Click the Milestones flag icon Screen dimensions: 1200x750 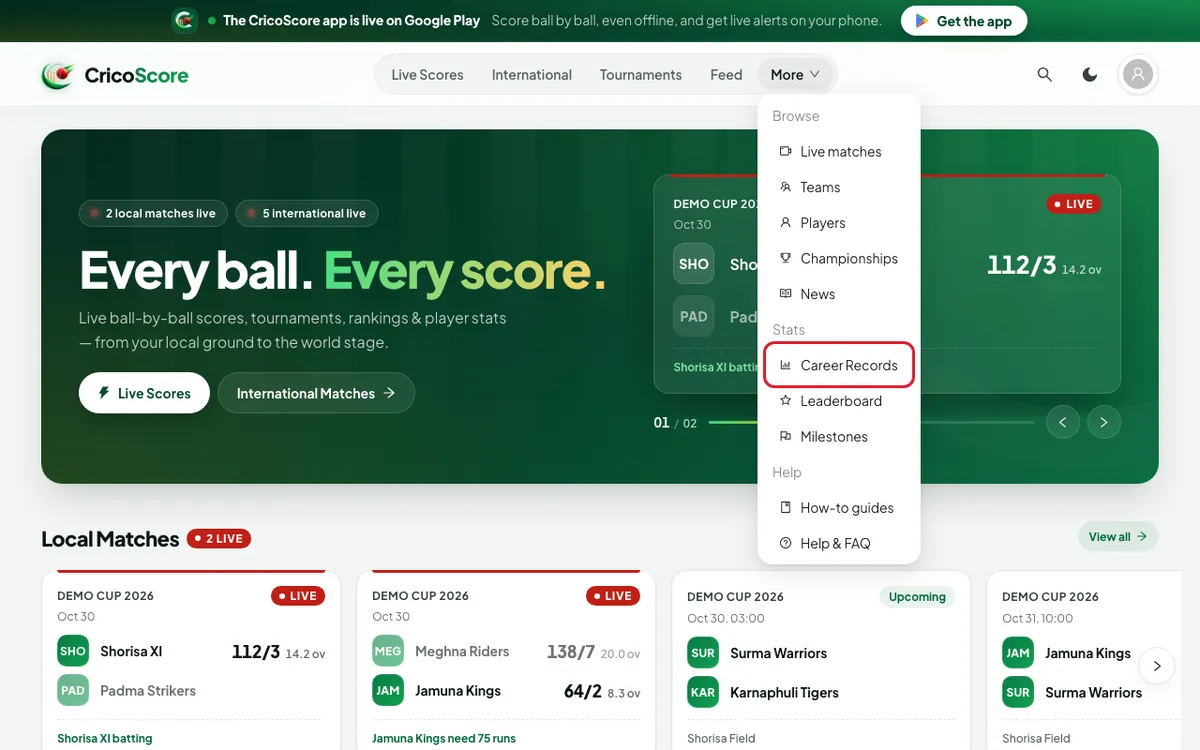pyautogui.click(x=786, y=437)
